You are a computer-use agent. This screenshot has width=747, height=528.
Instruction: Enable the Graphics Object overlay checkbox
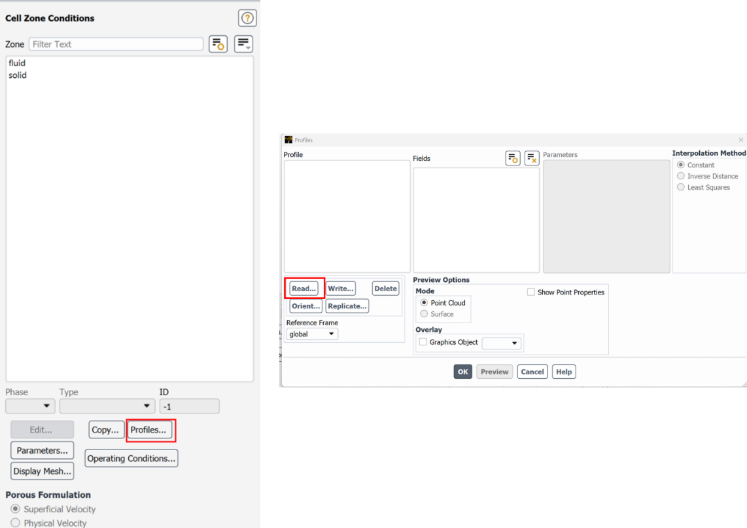[x=423, y=342]
